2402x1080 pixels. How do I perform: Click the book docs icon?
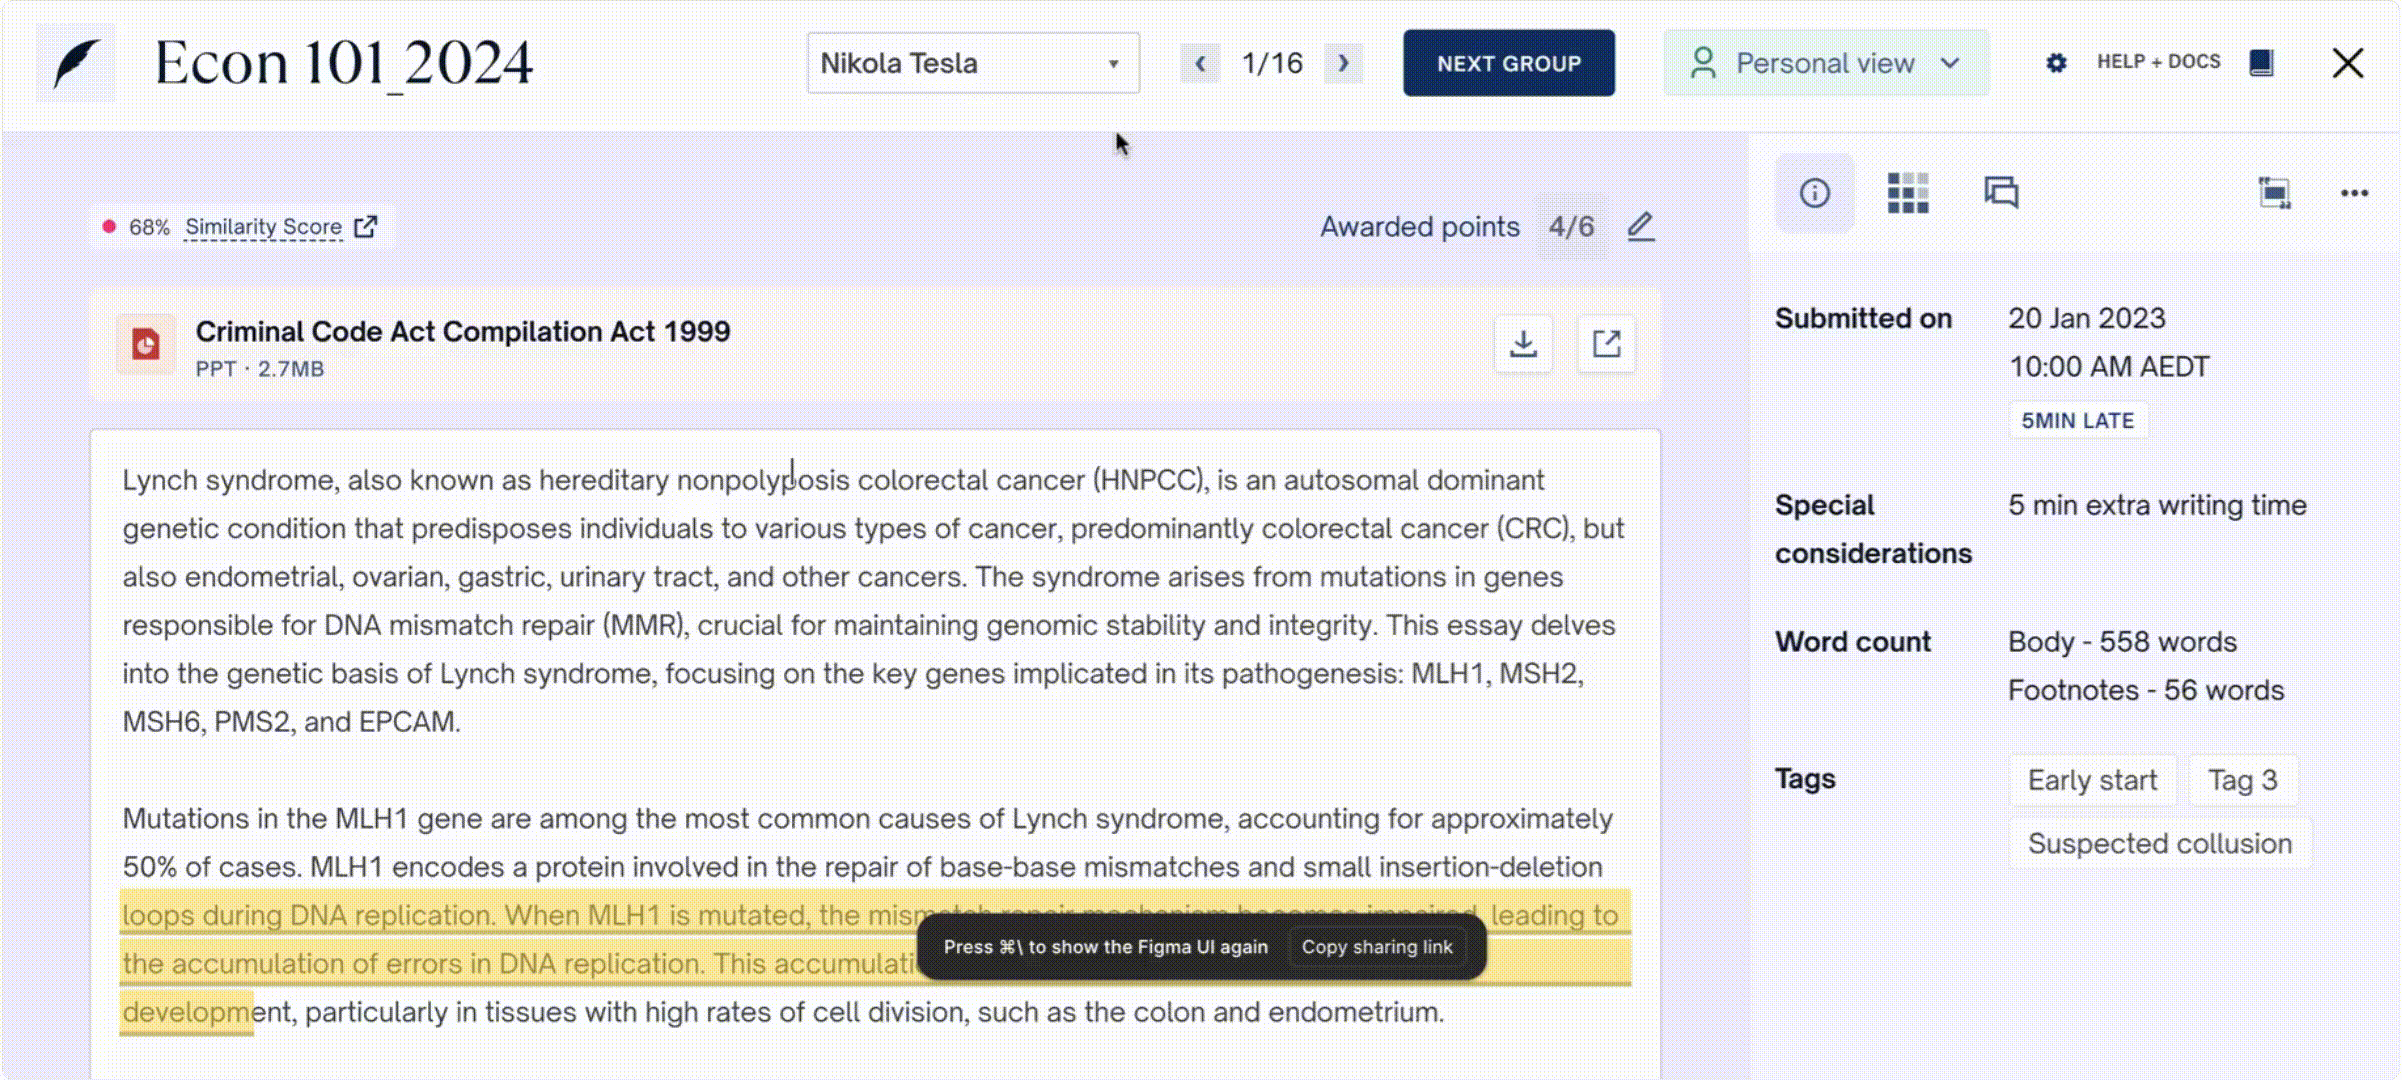point(2262,63)
